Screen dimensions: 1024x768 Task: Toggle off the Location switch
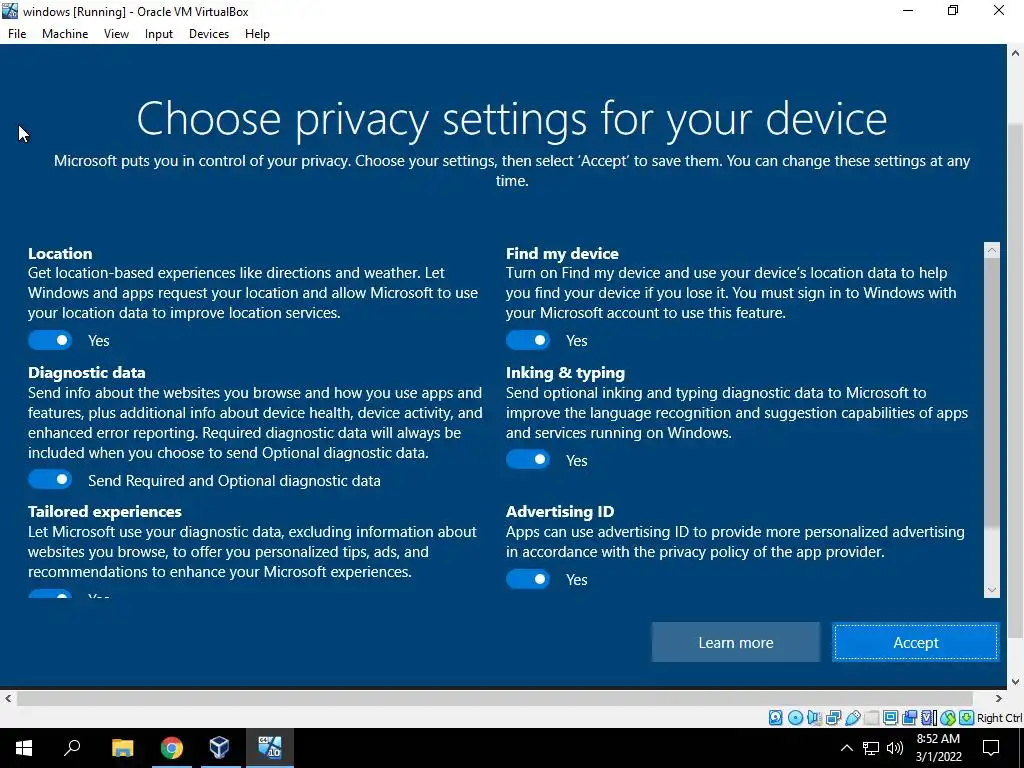pos(50,340)
